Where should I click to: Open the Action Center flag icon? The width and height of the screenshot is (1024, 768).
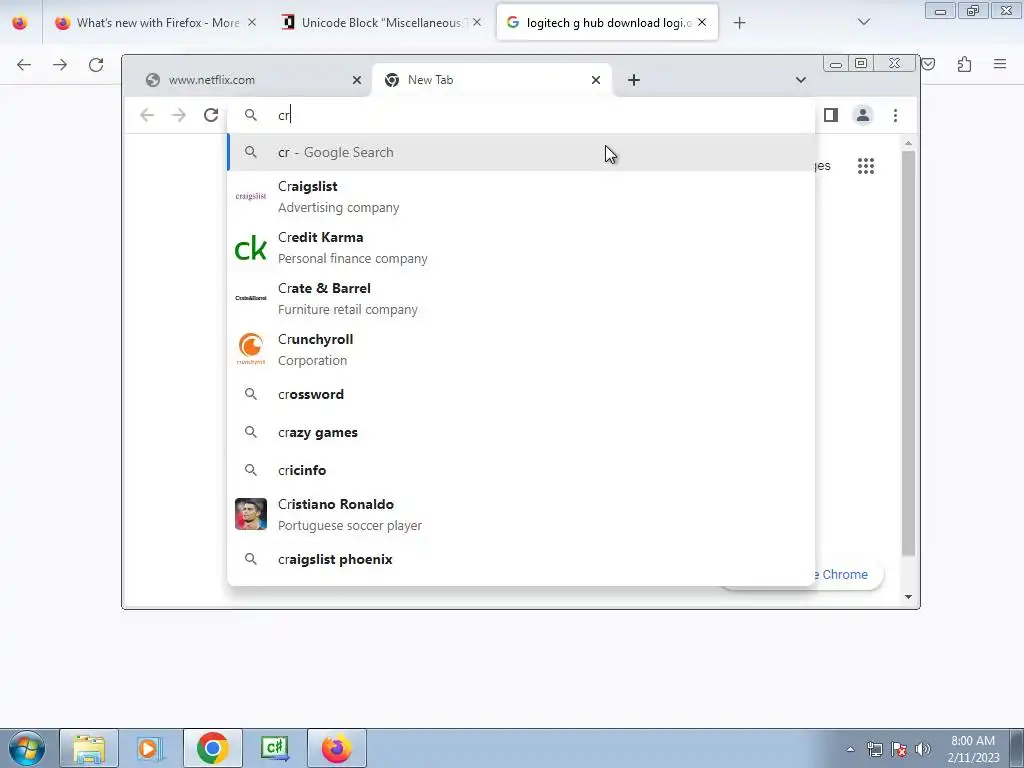click(x=899, y=749)
